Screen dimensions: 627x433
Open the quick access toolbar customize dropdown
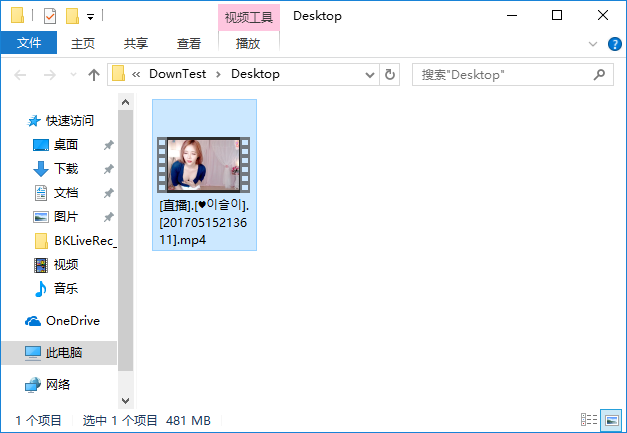pos(90,17)
